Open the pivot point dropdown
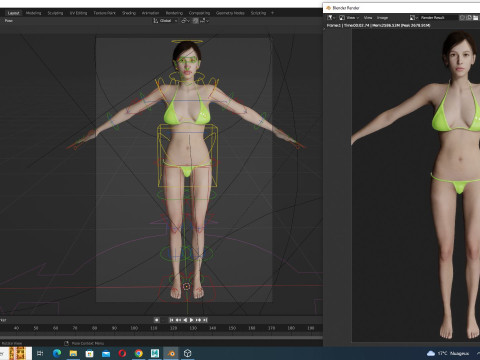The width and height of the screenshot is (480, 360). [185, 21]
